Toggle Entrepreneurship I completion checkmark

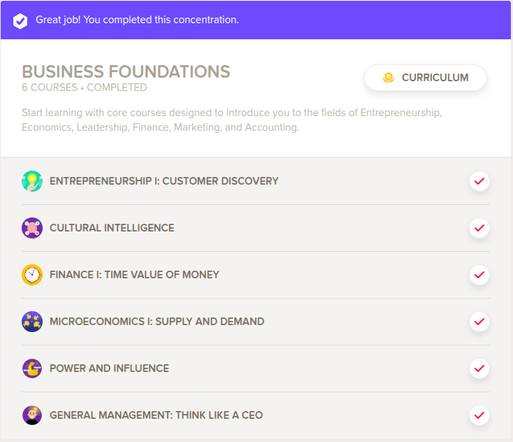pyautogui.click(x=479, y=181)
